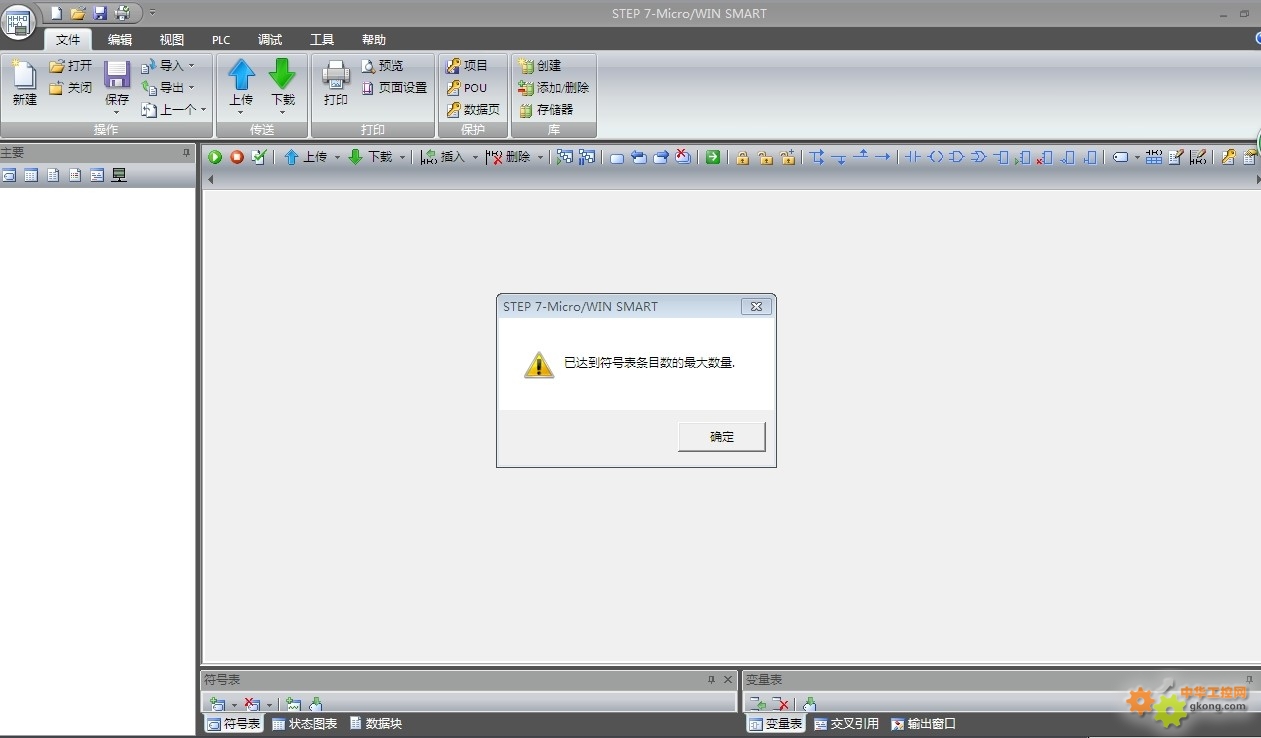Pin the 符号表 panel
Viewport: 1261px width, 738px height.
(x=711, y=680)
